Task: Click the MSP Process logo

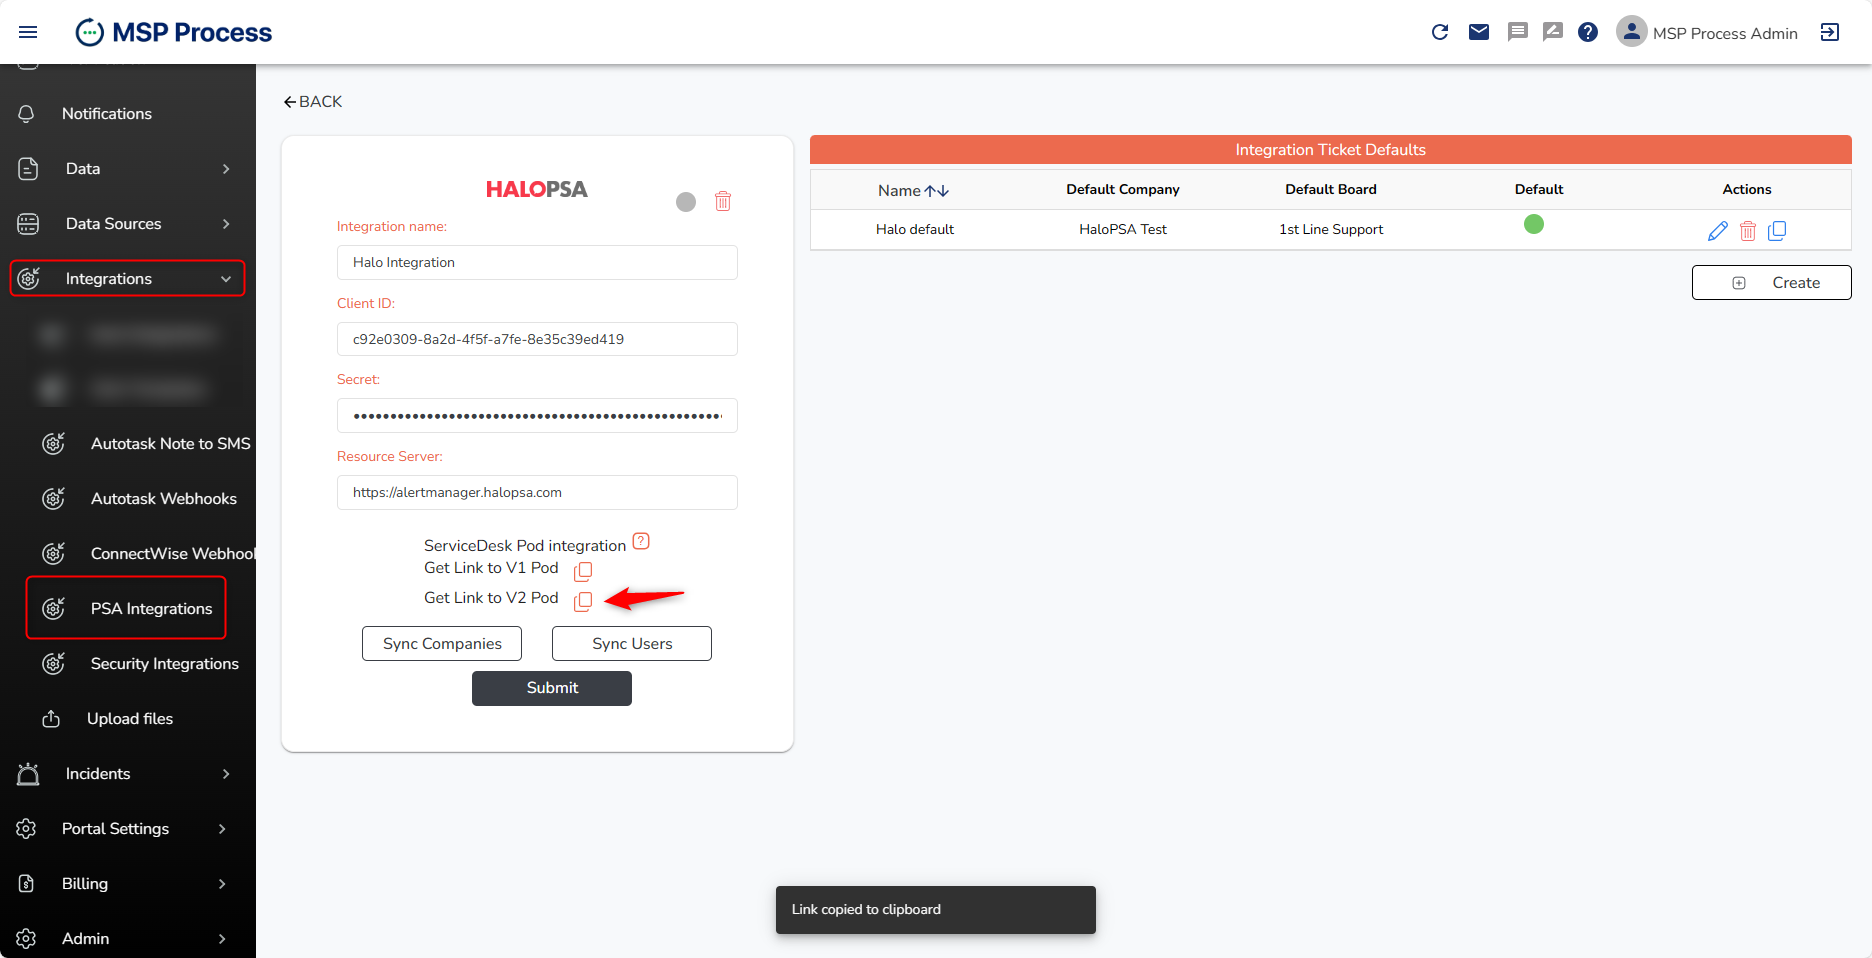Action: coord(174,32)
